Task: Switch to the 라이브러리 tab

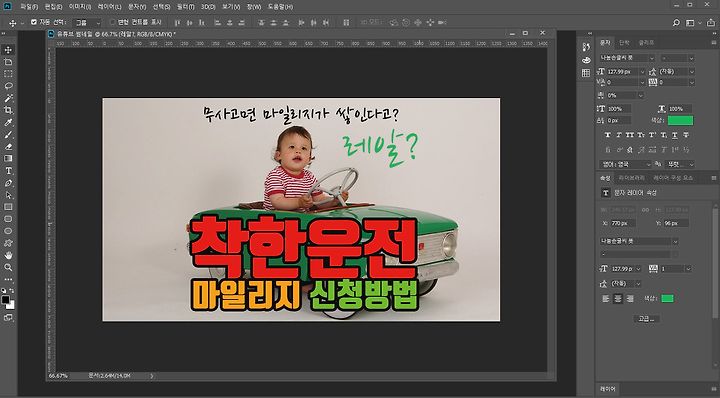Action: click(x=631, y=178)
